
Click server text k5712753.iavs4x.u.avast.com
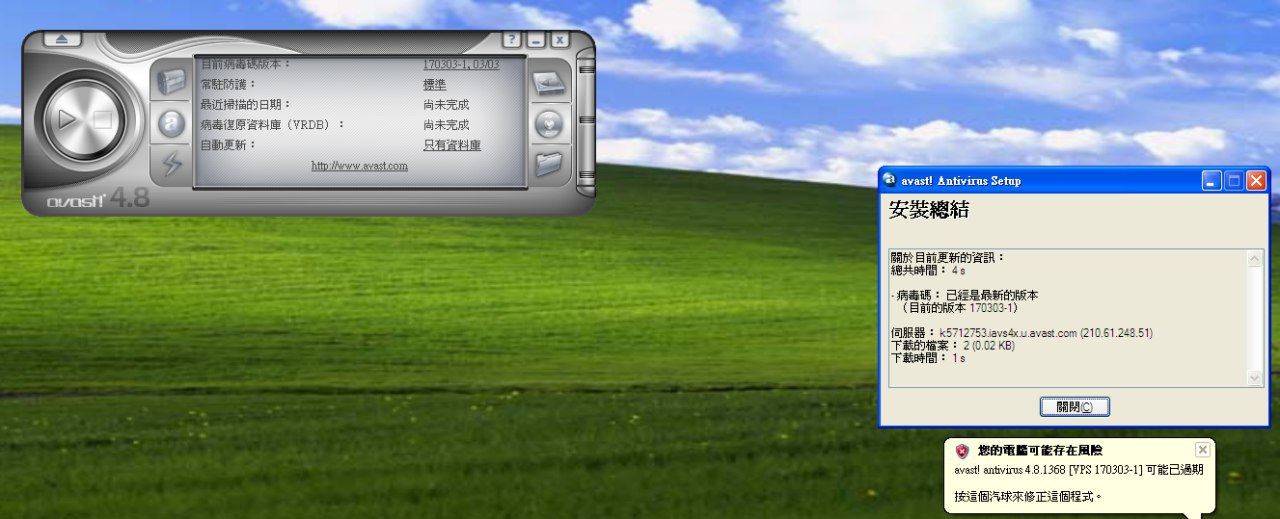(1007, 333)
